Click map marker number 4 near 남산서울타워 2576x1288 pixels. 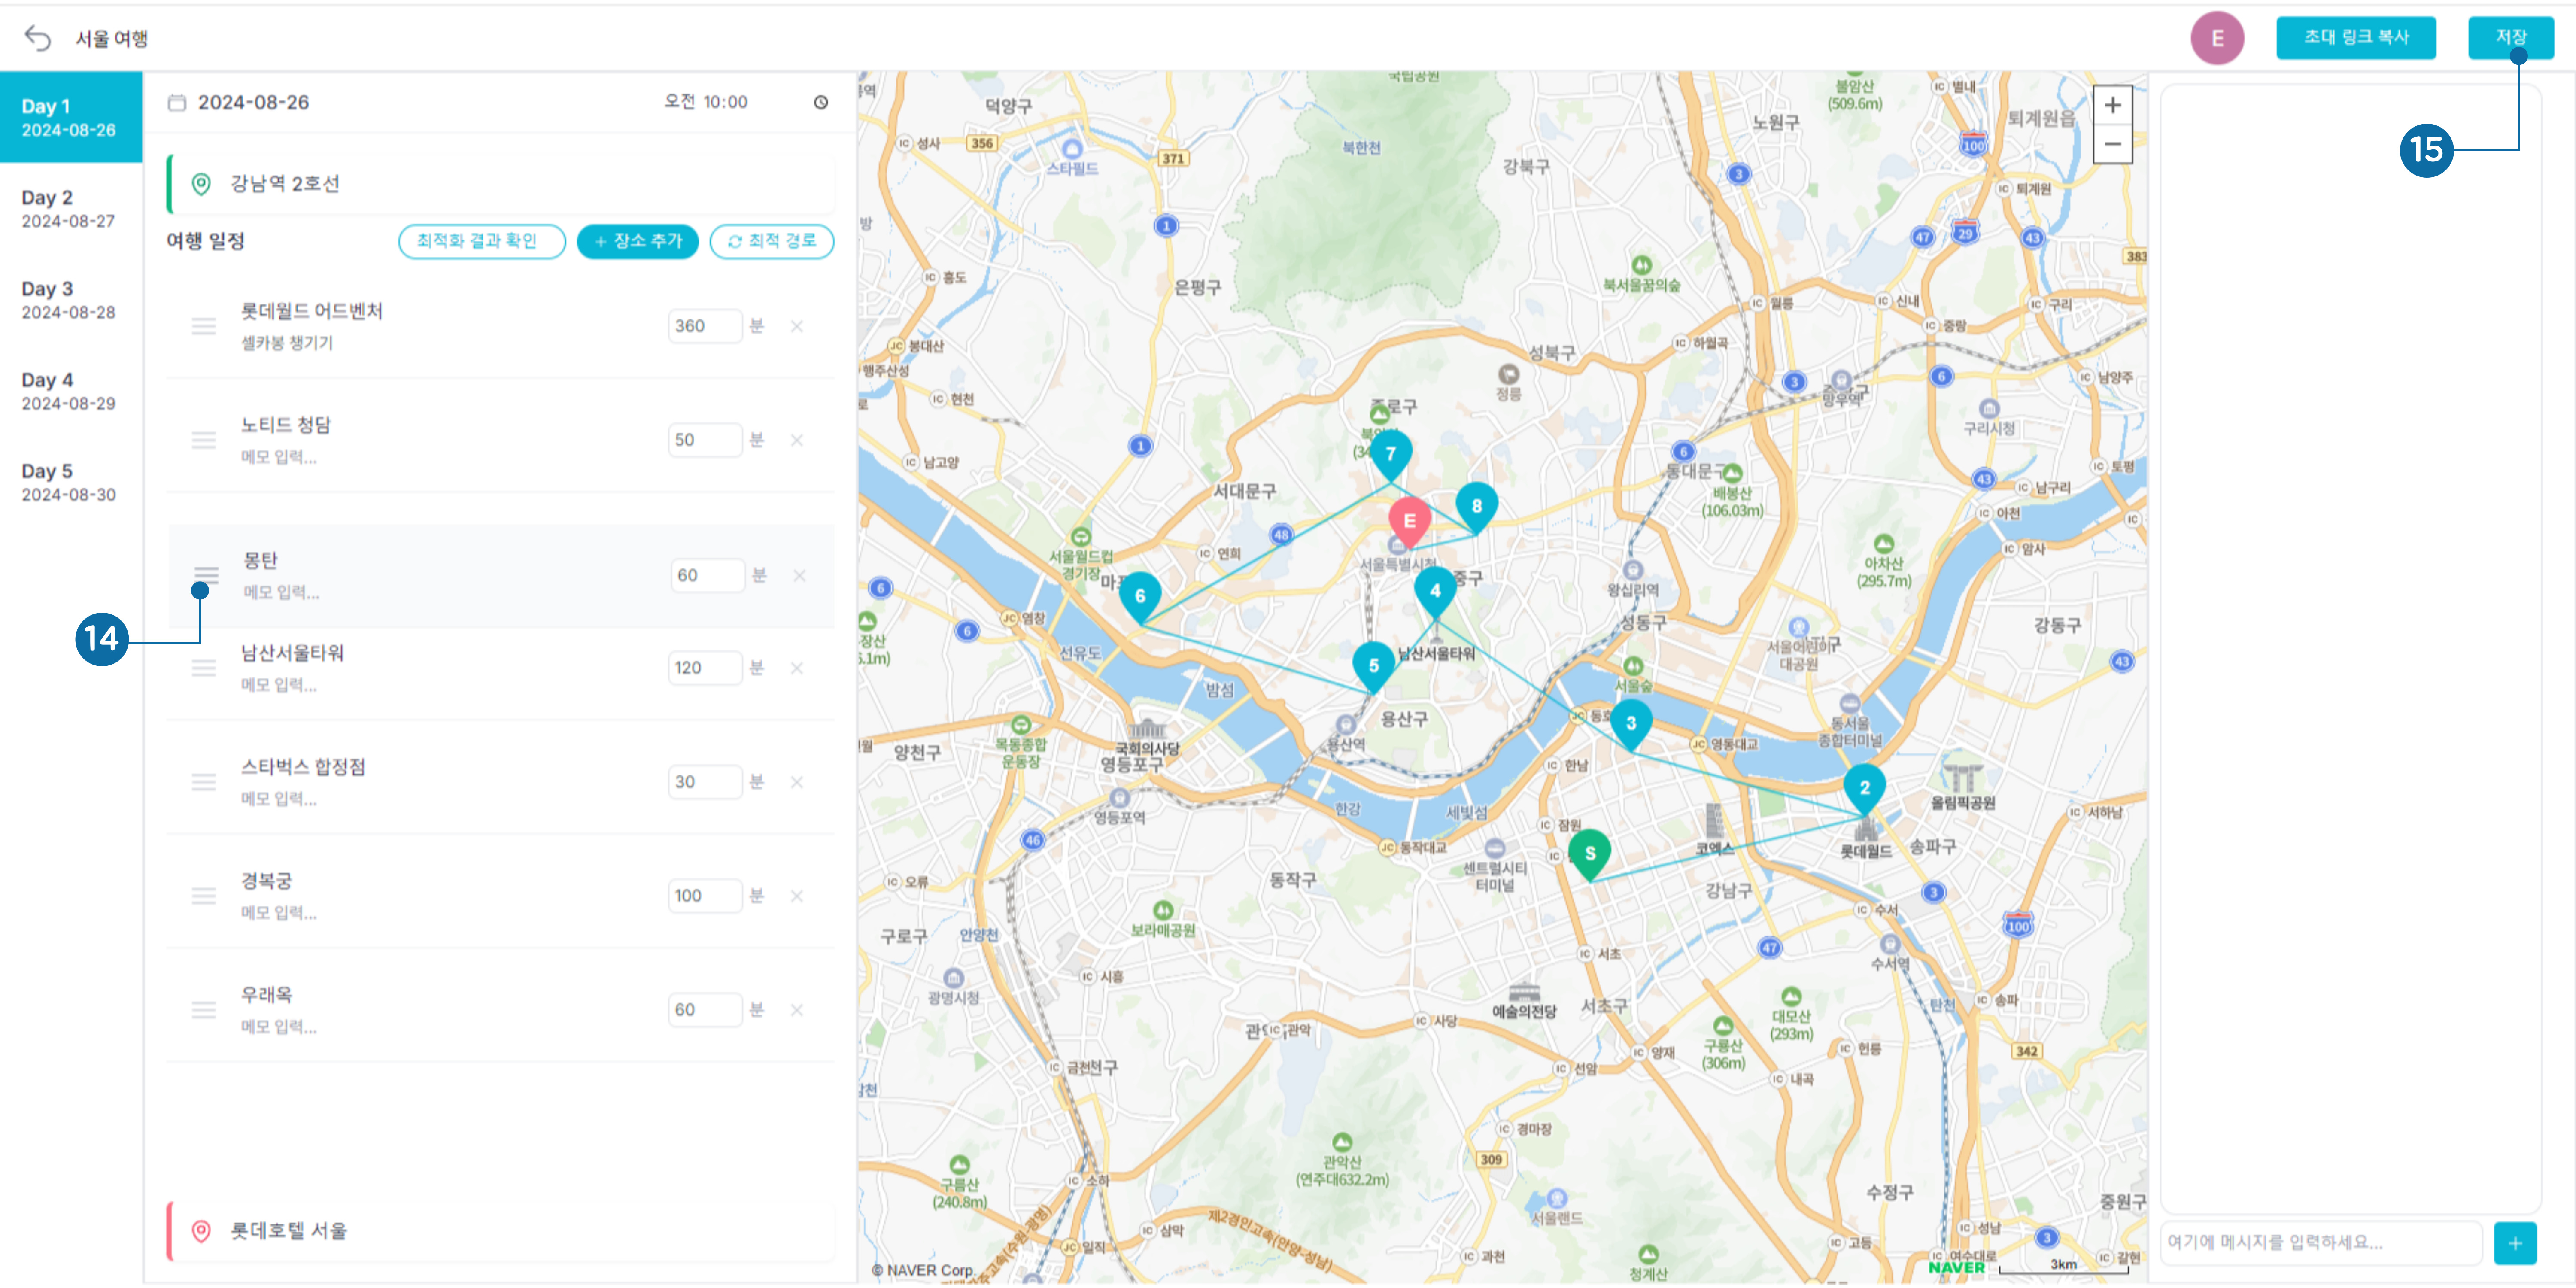tap(1435, 592)
